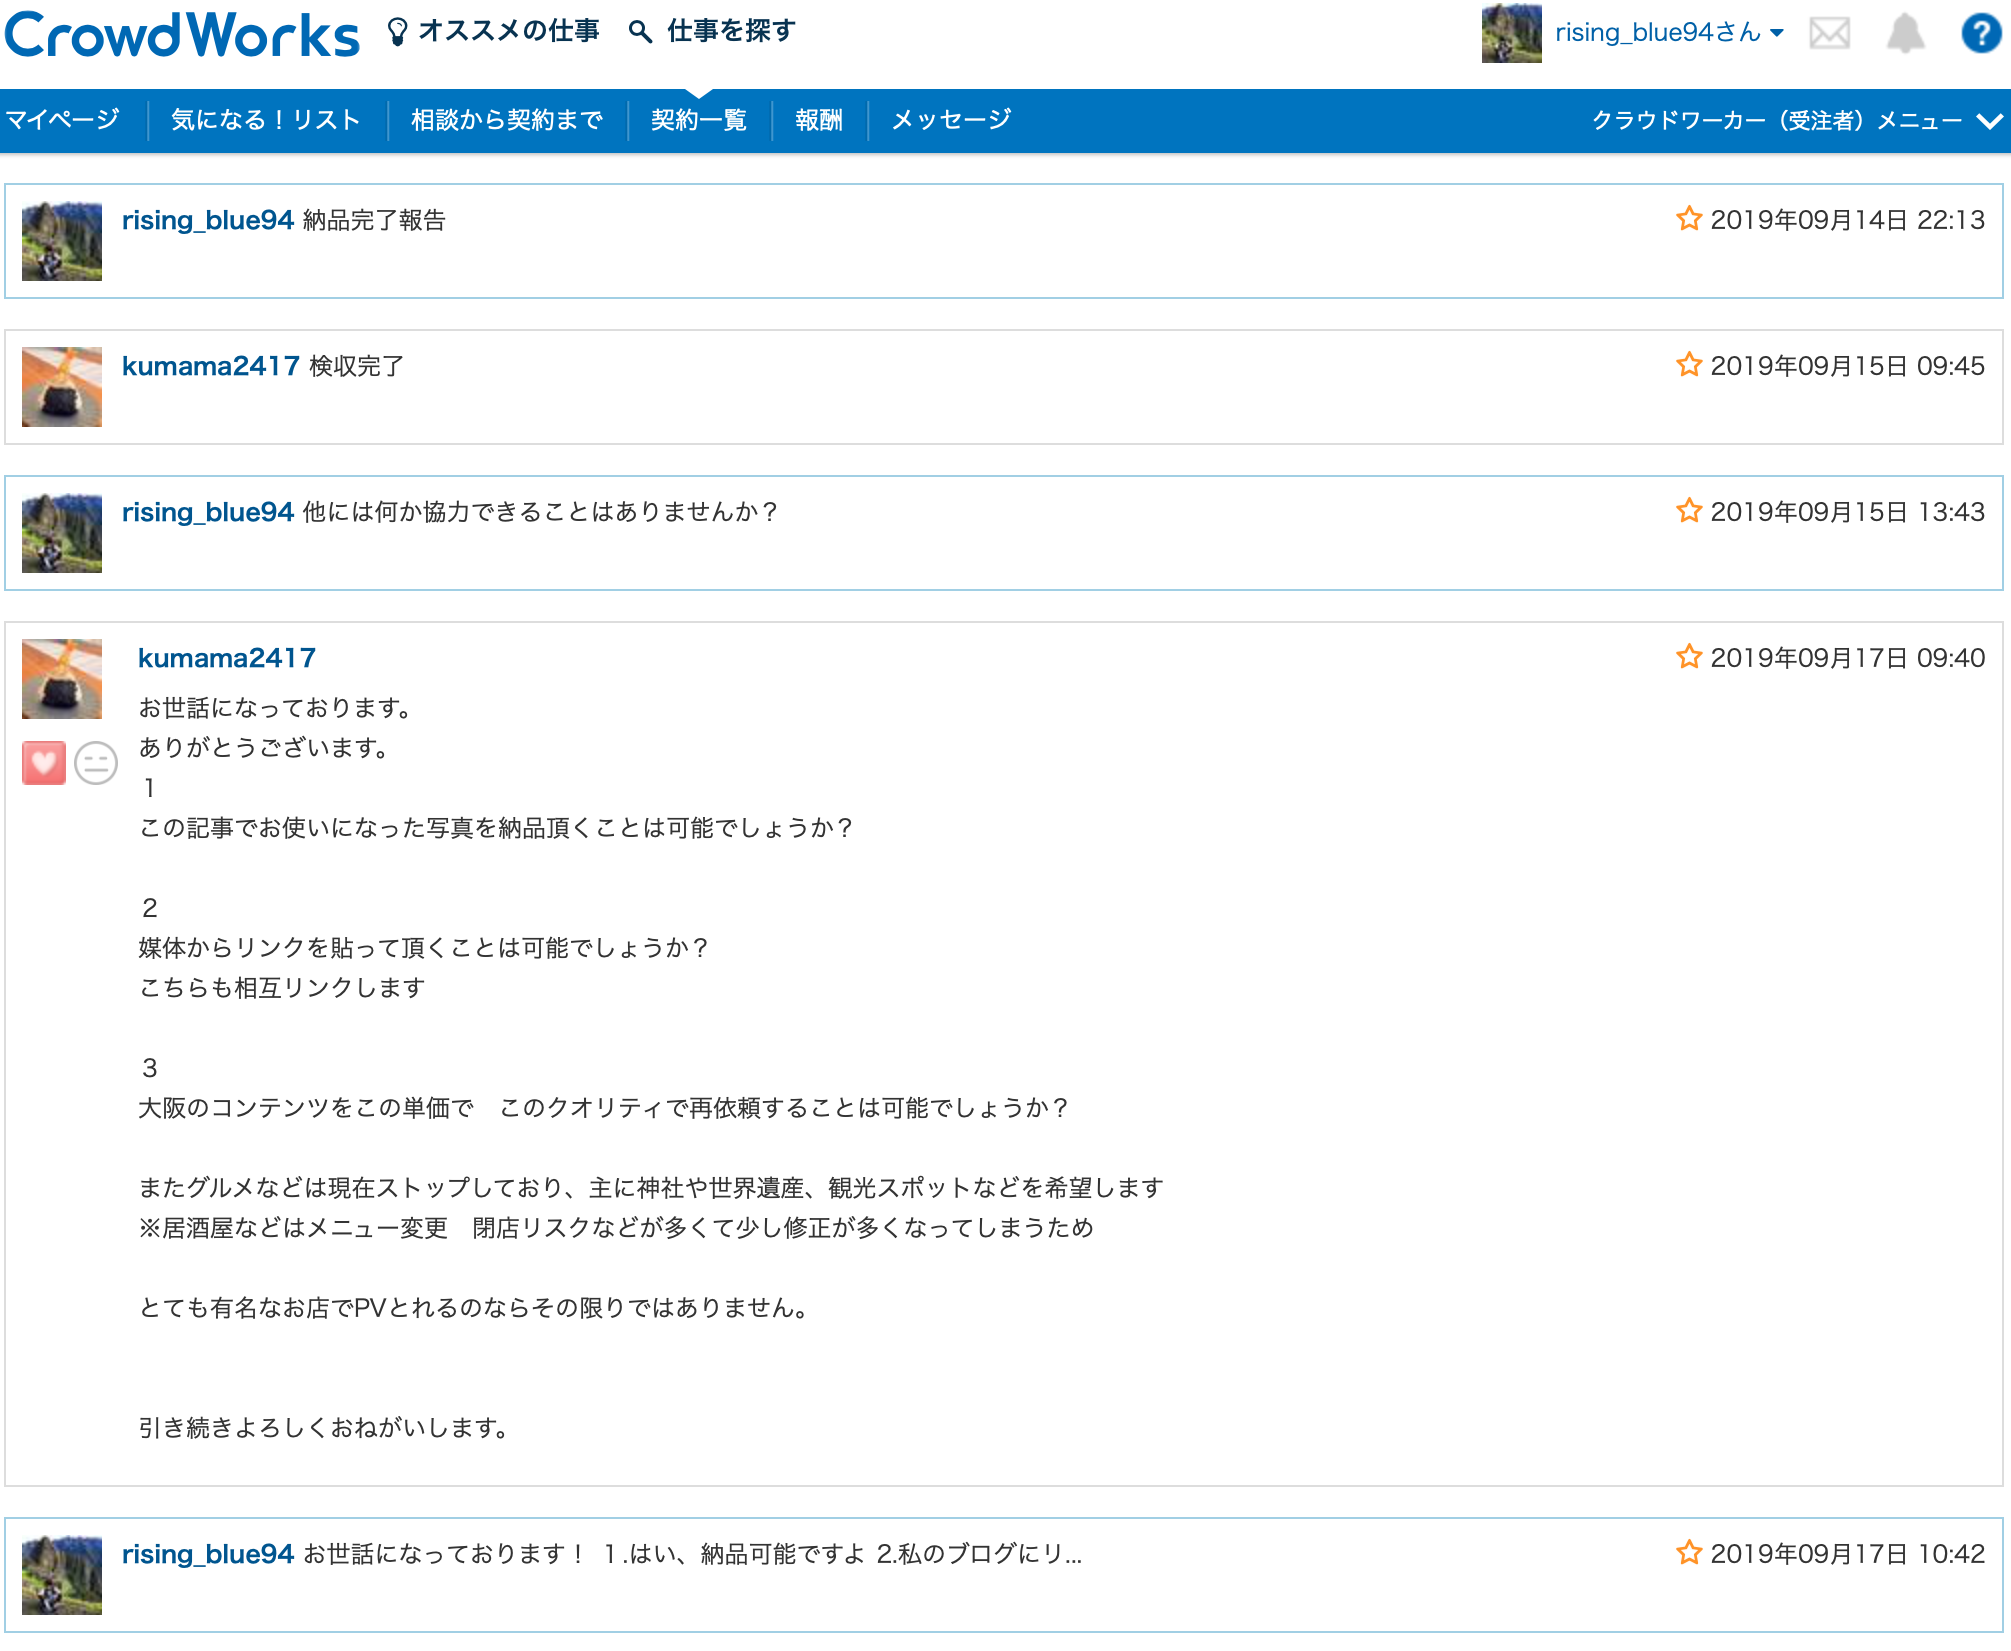
Task: Open the envelope messages icon in header
Action: [x=1830, y=33]
